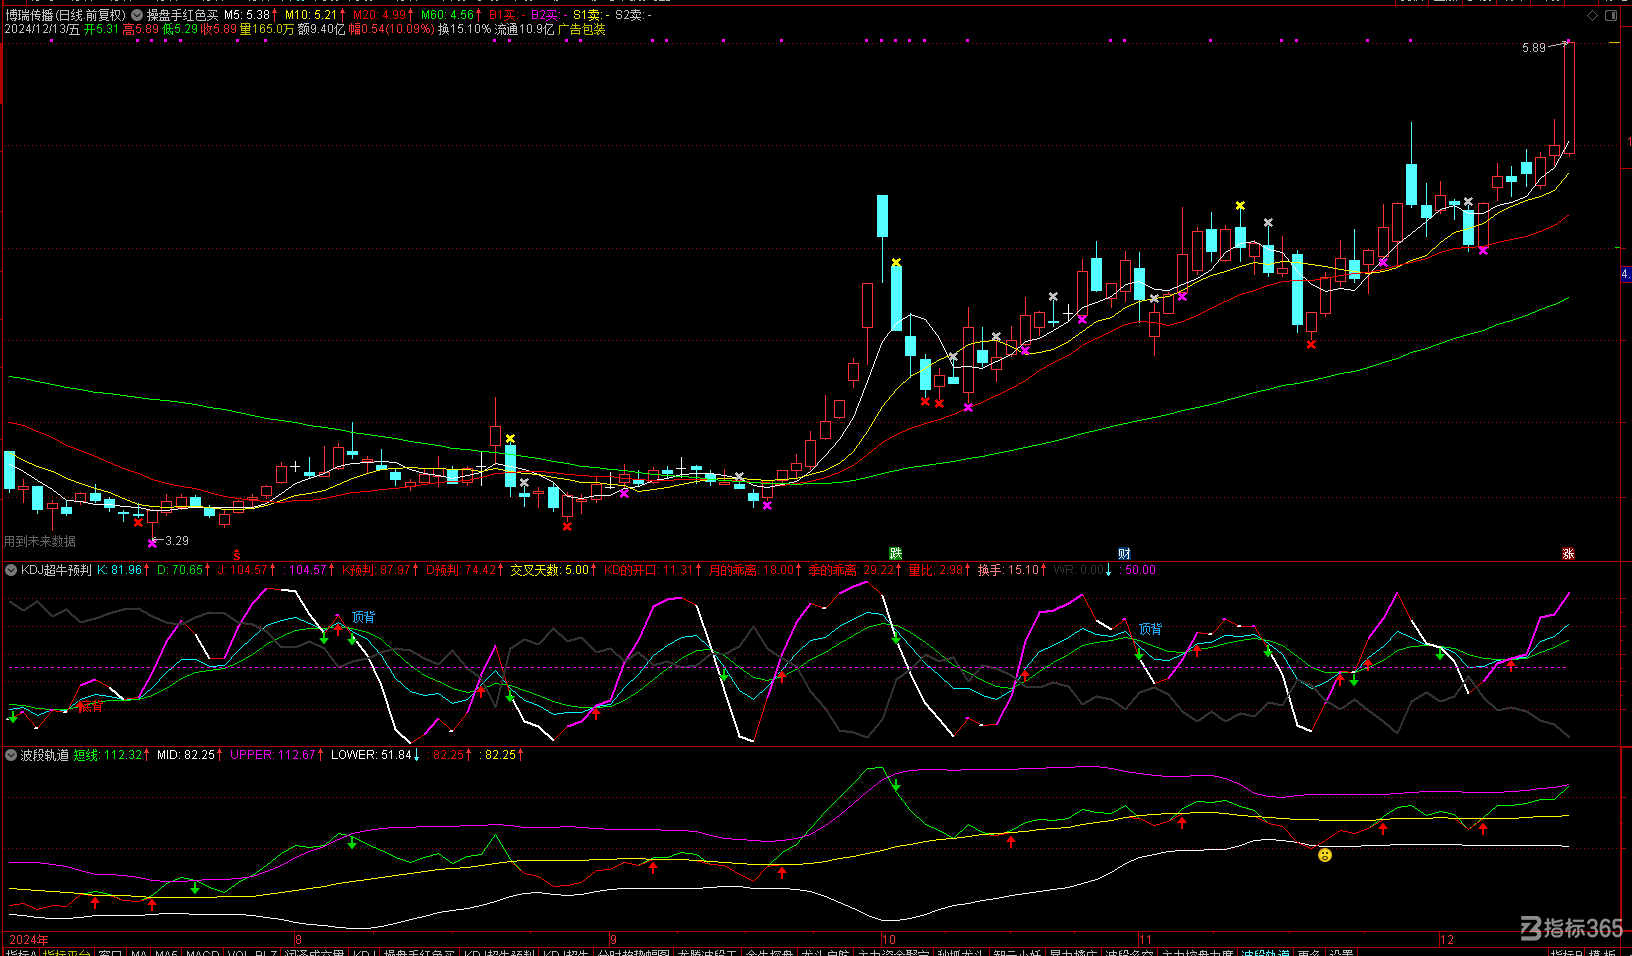Image resolution: width=1632 pixels, height=956 pixels.
Task: Click the month 12 marker on time axis
Action: [1447, 940]
